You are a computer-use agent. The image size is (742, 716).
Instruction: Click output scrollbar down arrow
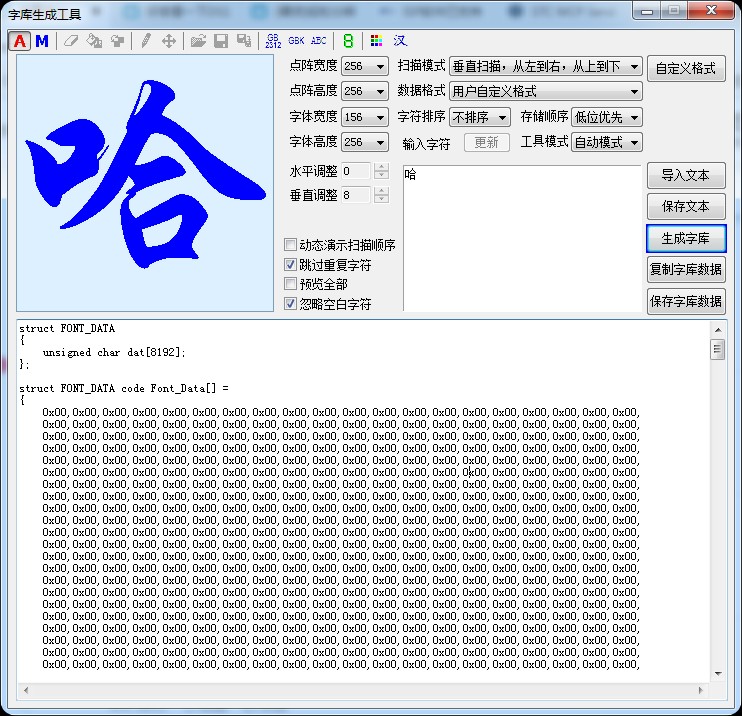pyautogui.click(x=718, y=673)
